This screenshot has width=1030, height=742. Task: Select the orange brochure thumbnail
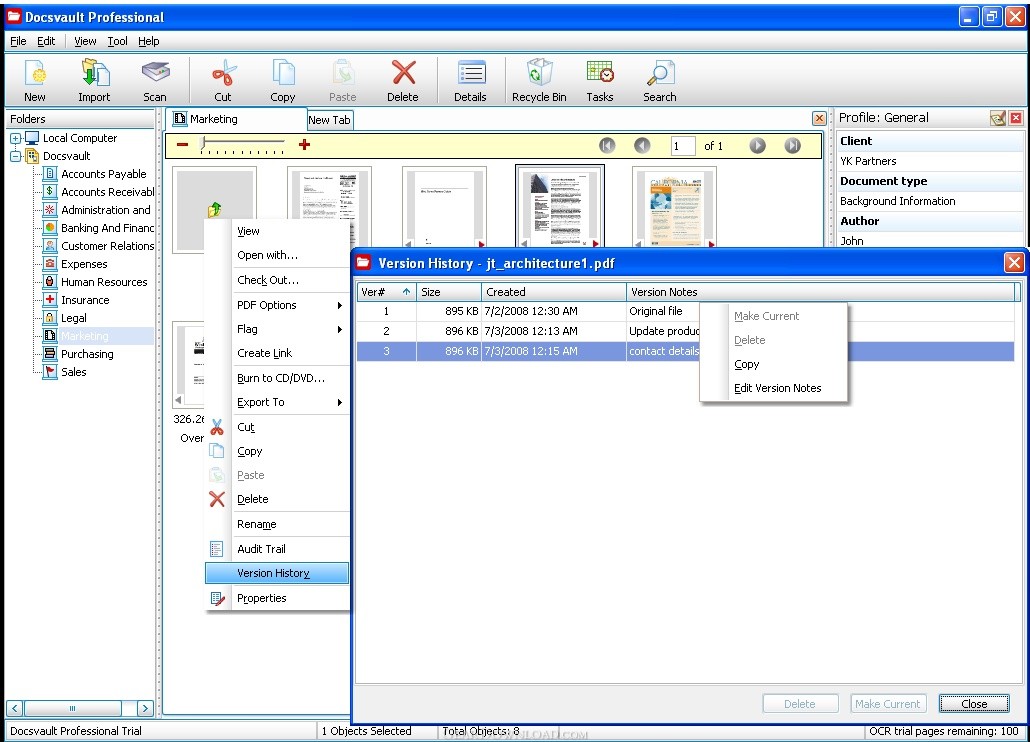click(674, 206)
